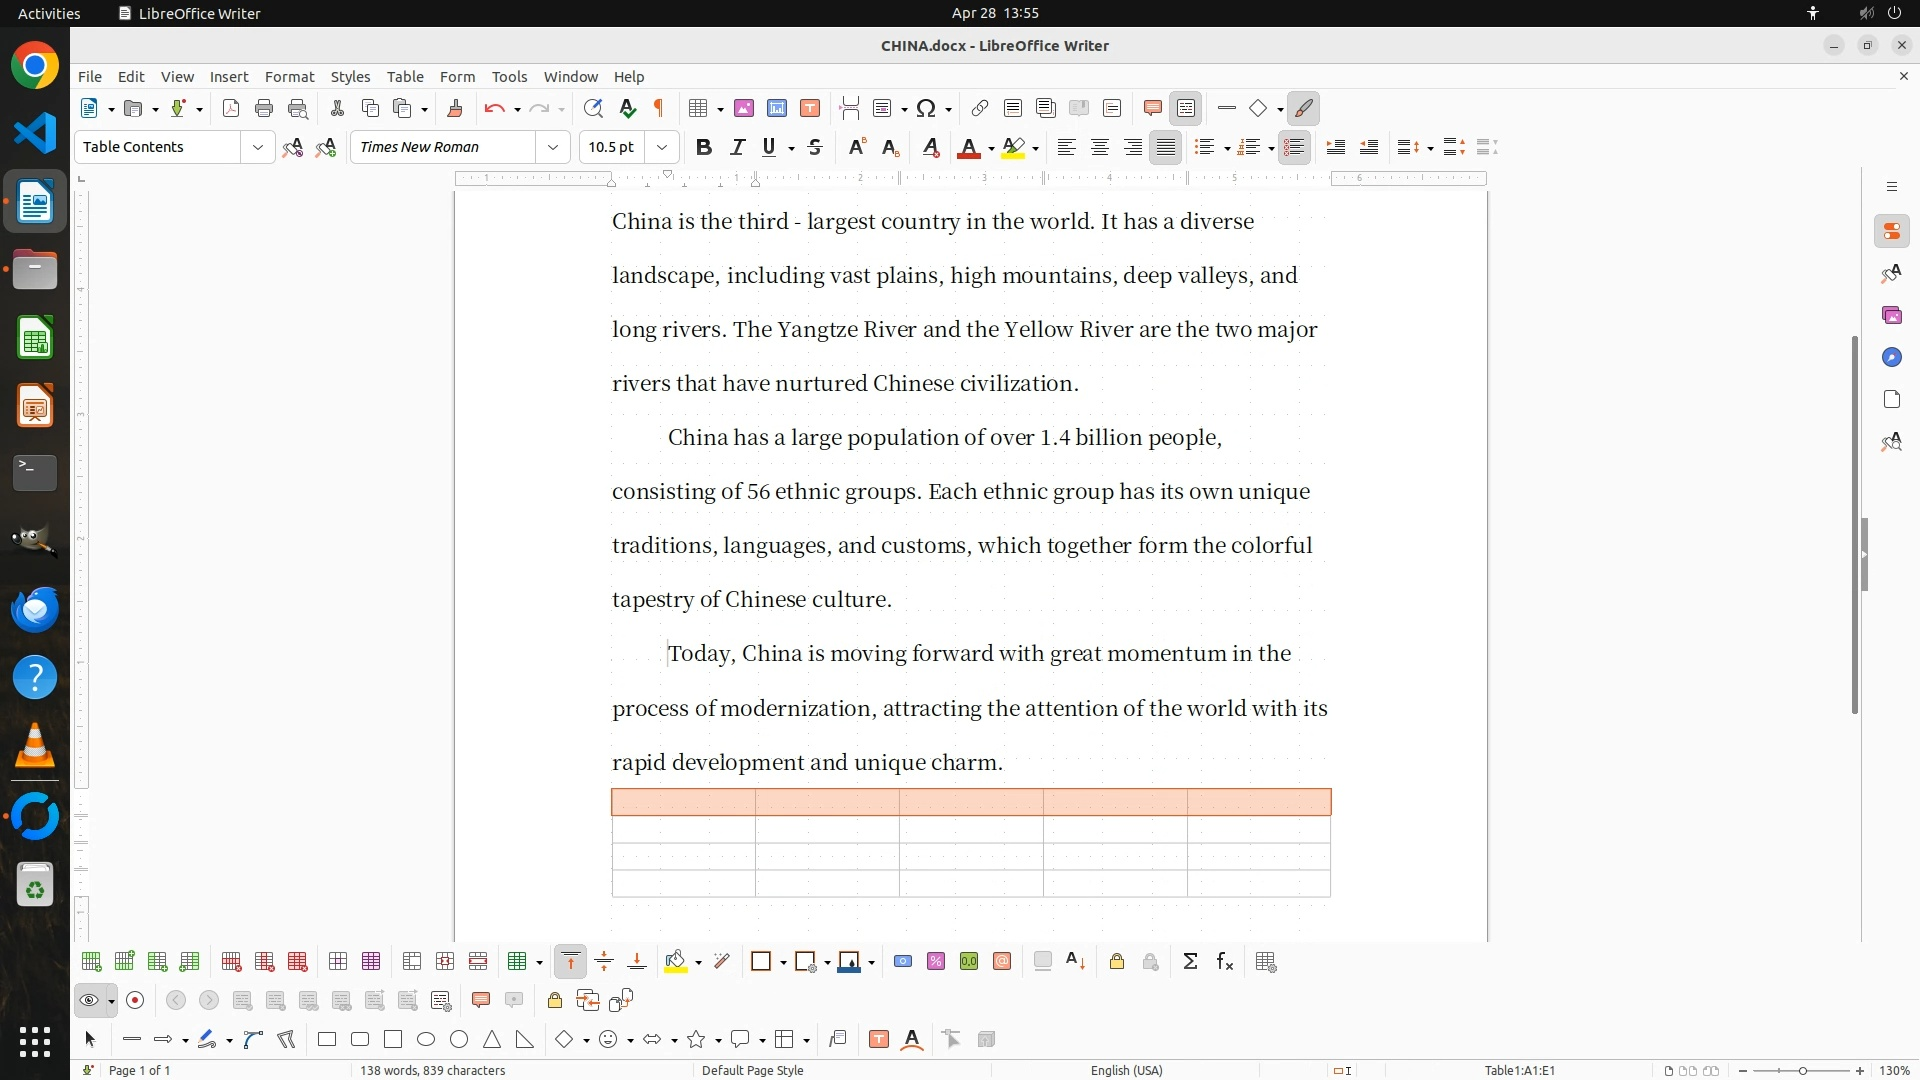1920x1080 pixels.
Task: Open the Sidebar Navigator compass icon
Action: [x=1891, y=357]
